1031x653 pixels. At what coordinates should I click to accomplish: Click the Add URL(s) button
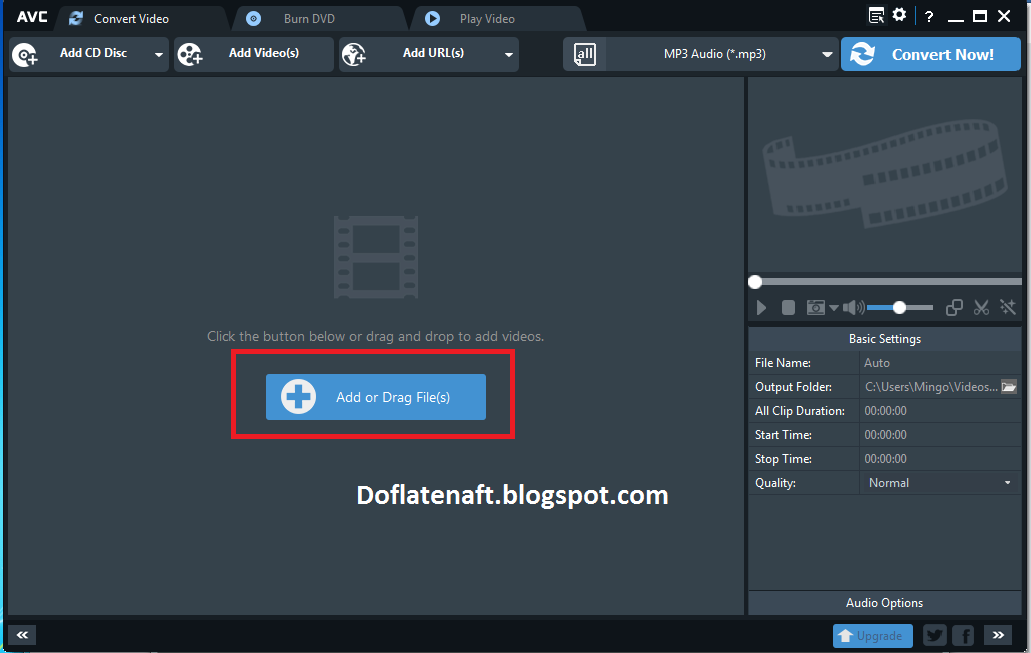click(x=429, y=54)
